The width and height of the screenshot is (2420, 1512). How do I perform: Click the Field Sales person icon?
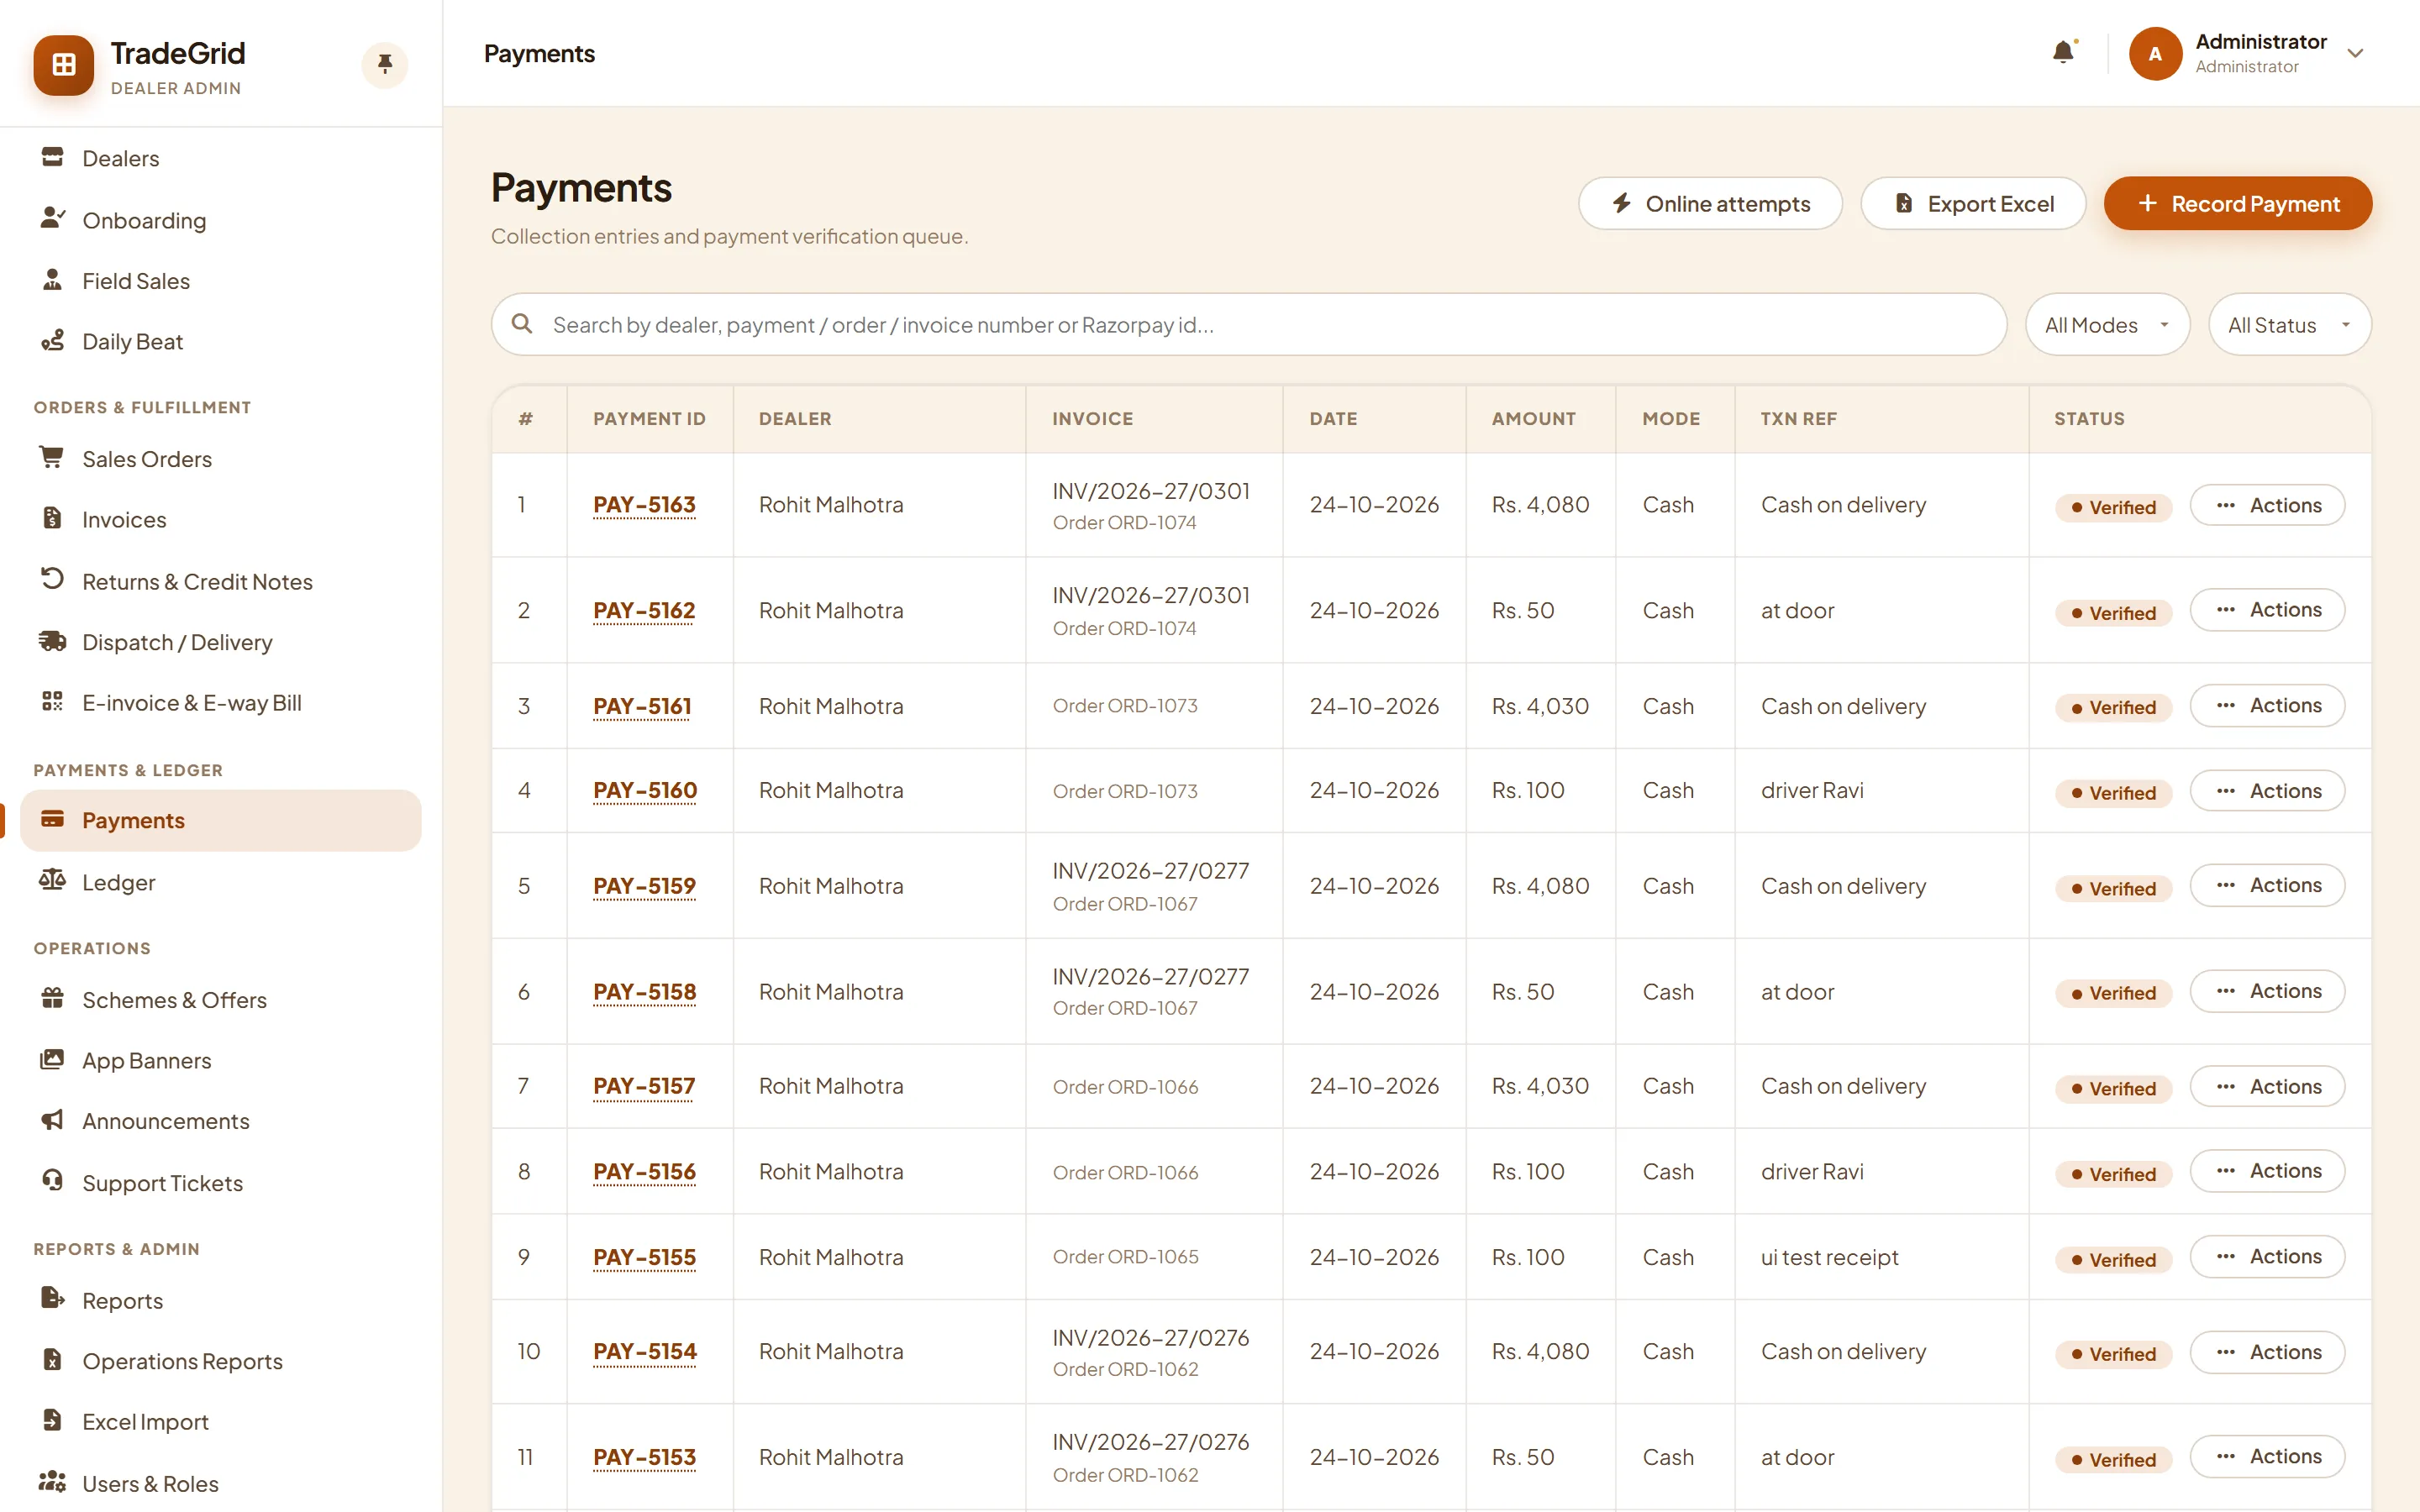tap(52, 280)
